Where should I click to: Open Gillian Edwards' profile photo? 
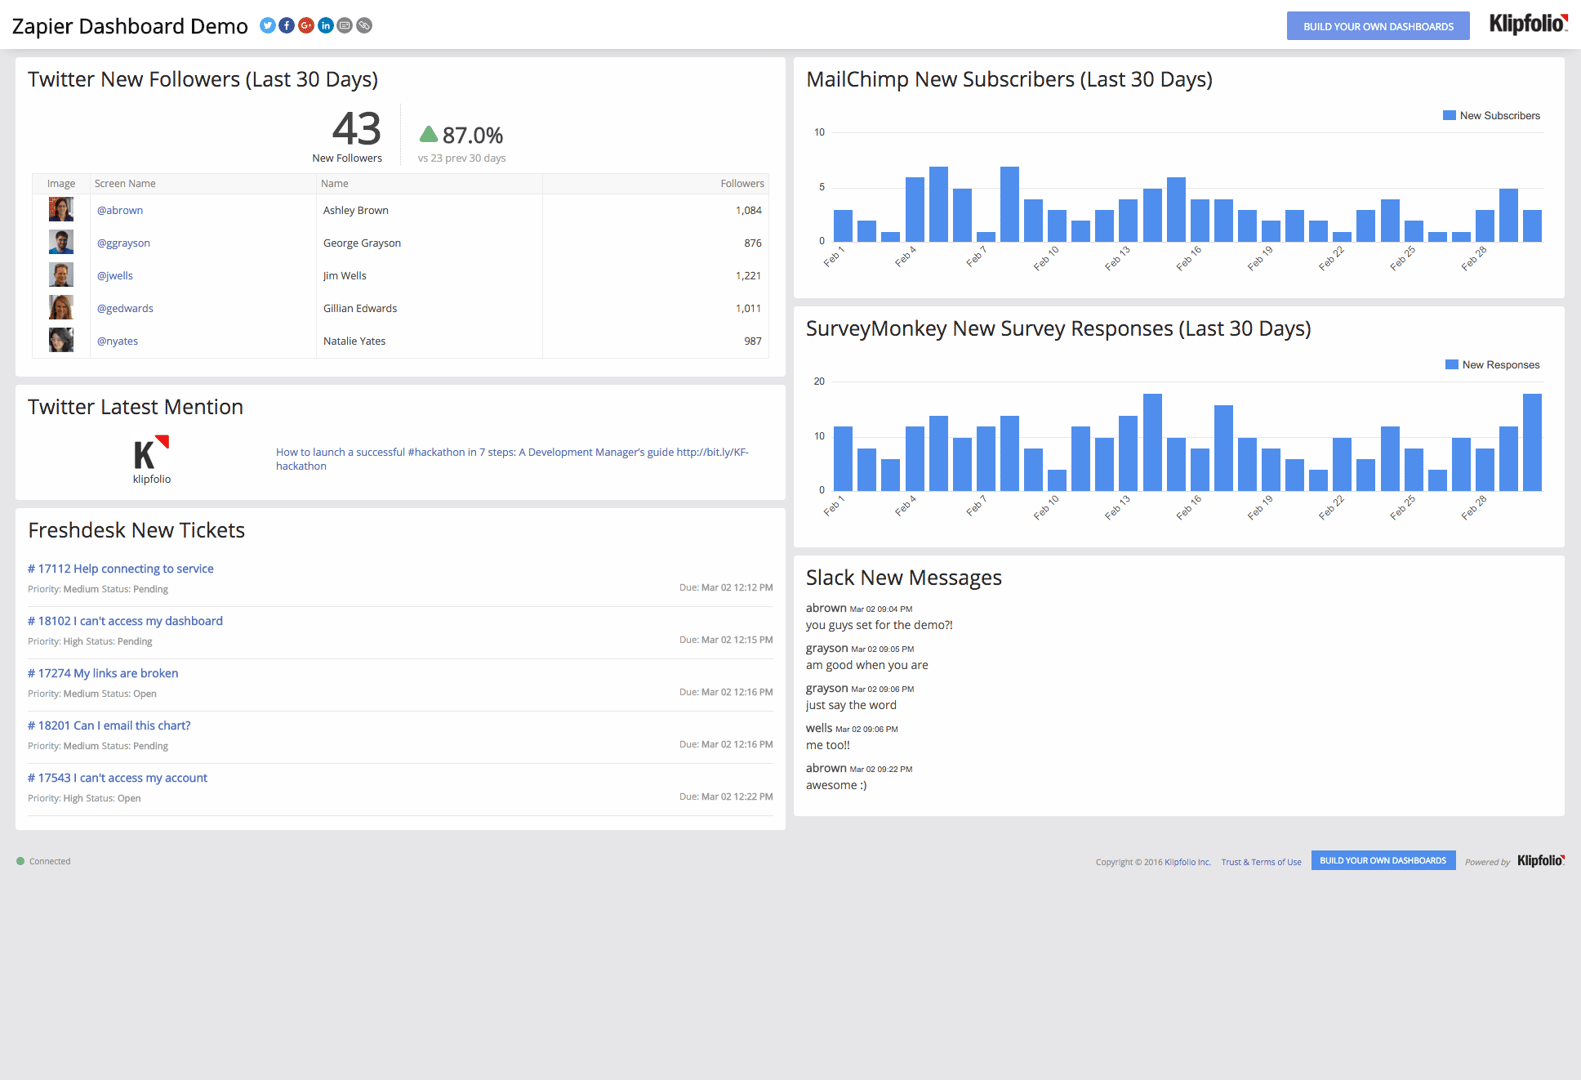point(61,308)
